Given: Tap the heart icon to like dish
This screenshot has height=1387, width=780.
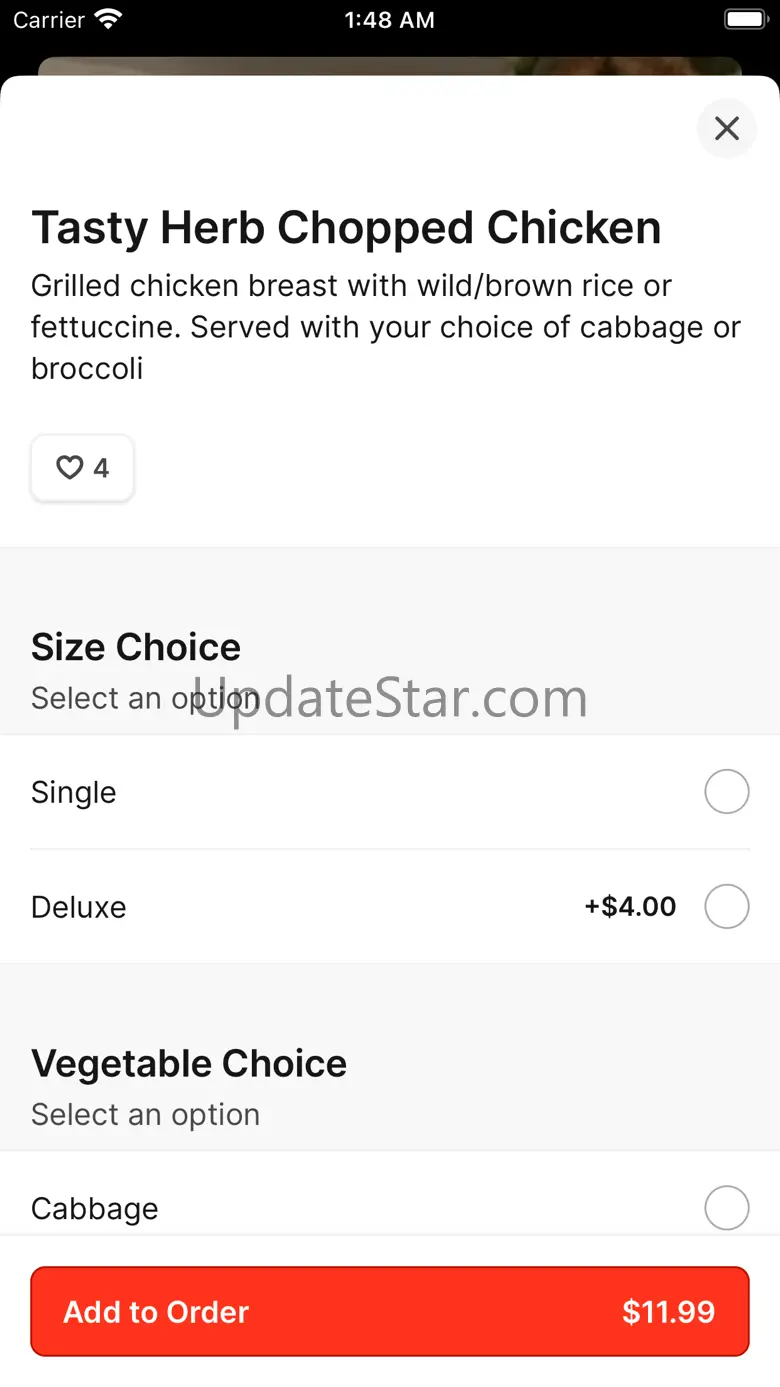Looking at the screenshot, I should (x=69, y=468).
